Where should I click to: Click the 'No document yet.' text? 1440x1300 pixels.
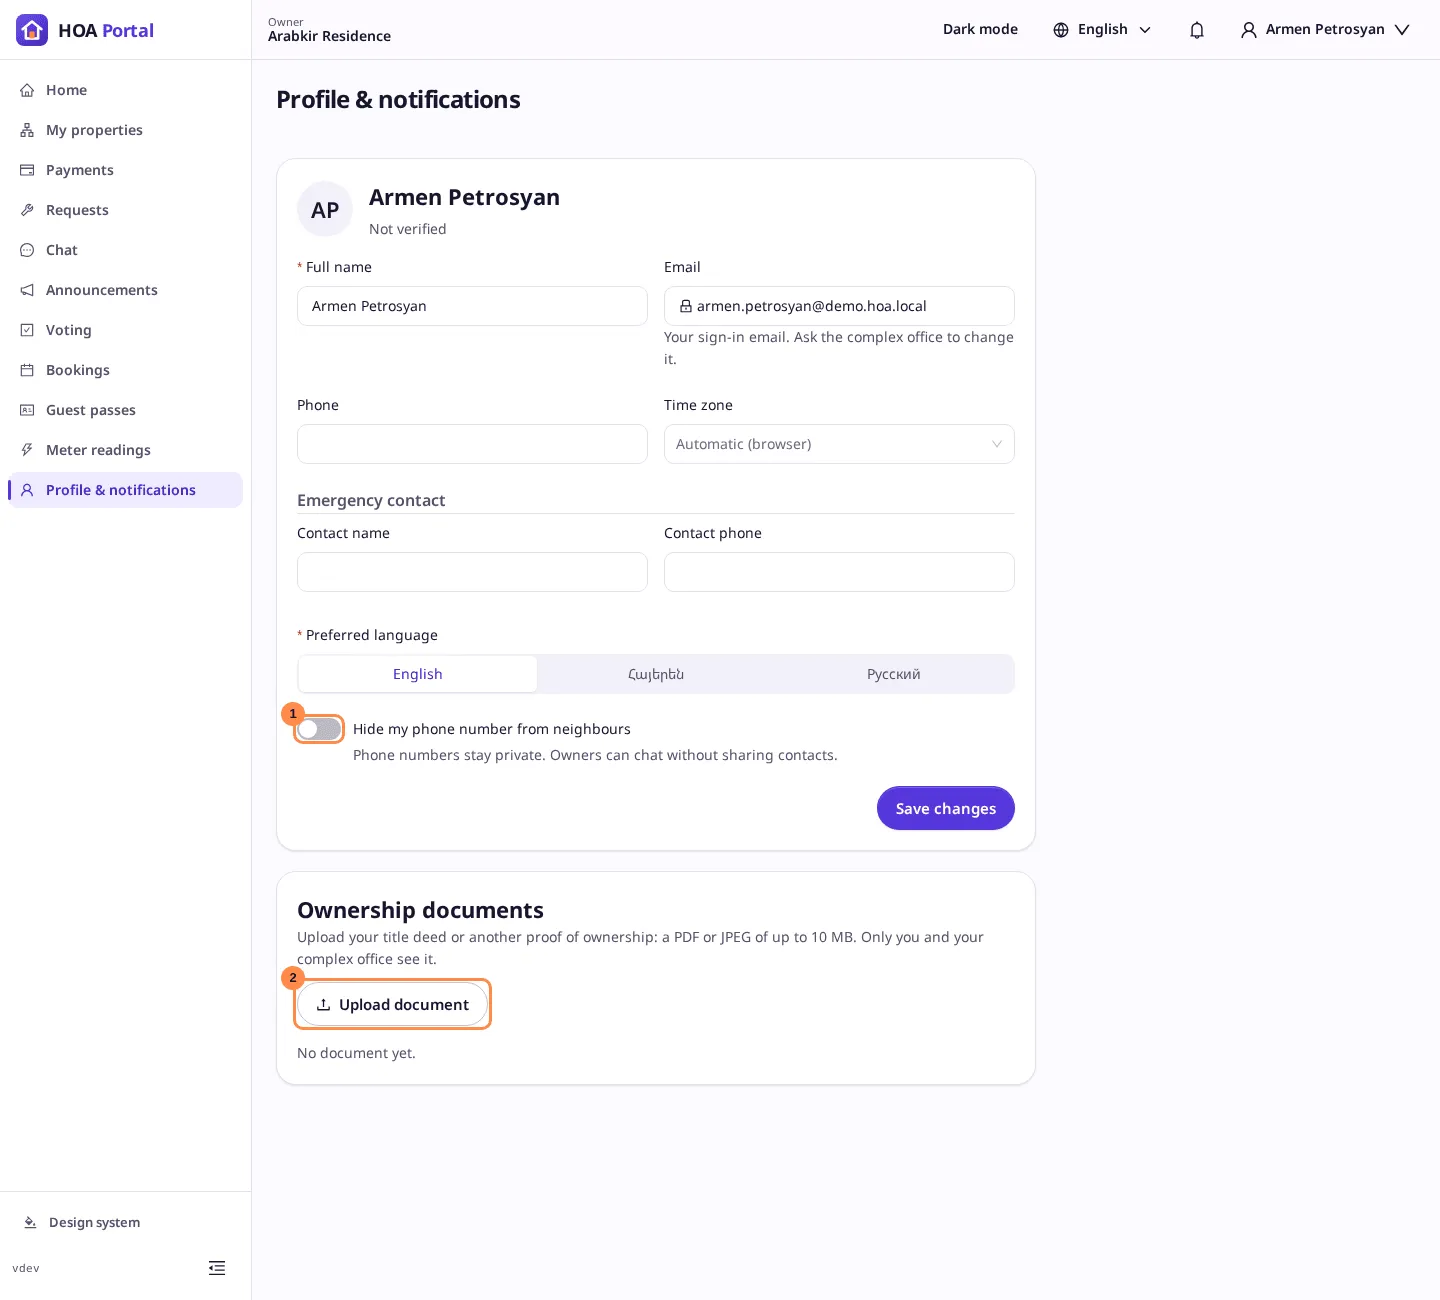click(356, 1053)
